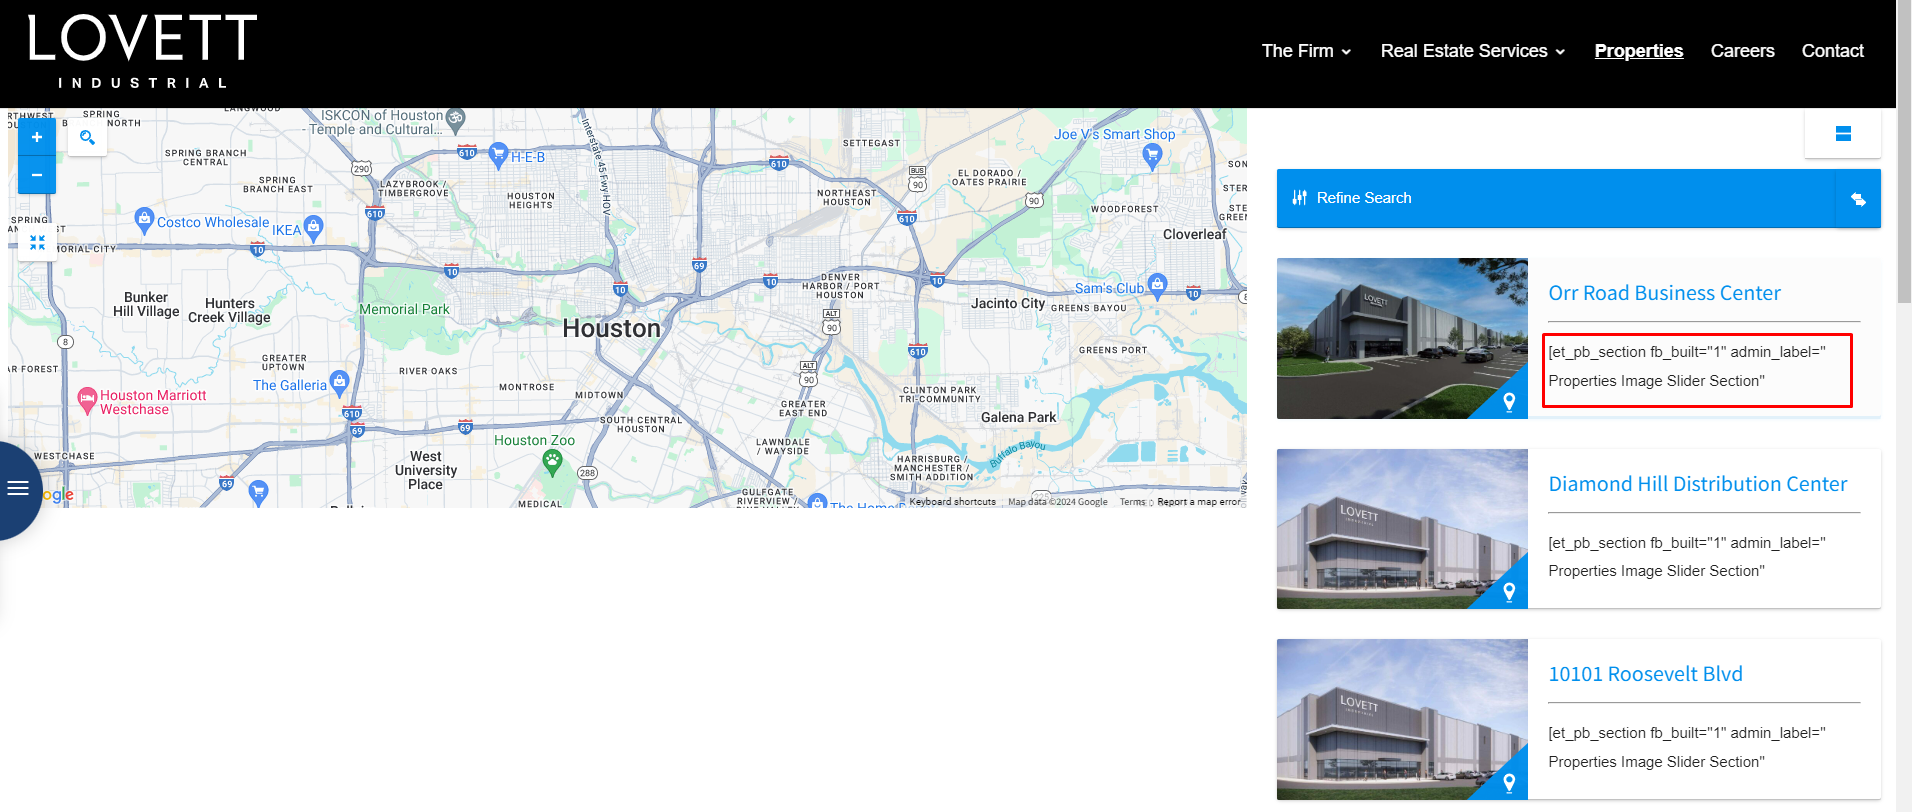Toggle the map fullscreen arrows icon

(37, 242)
